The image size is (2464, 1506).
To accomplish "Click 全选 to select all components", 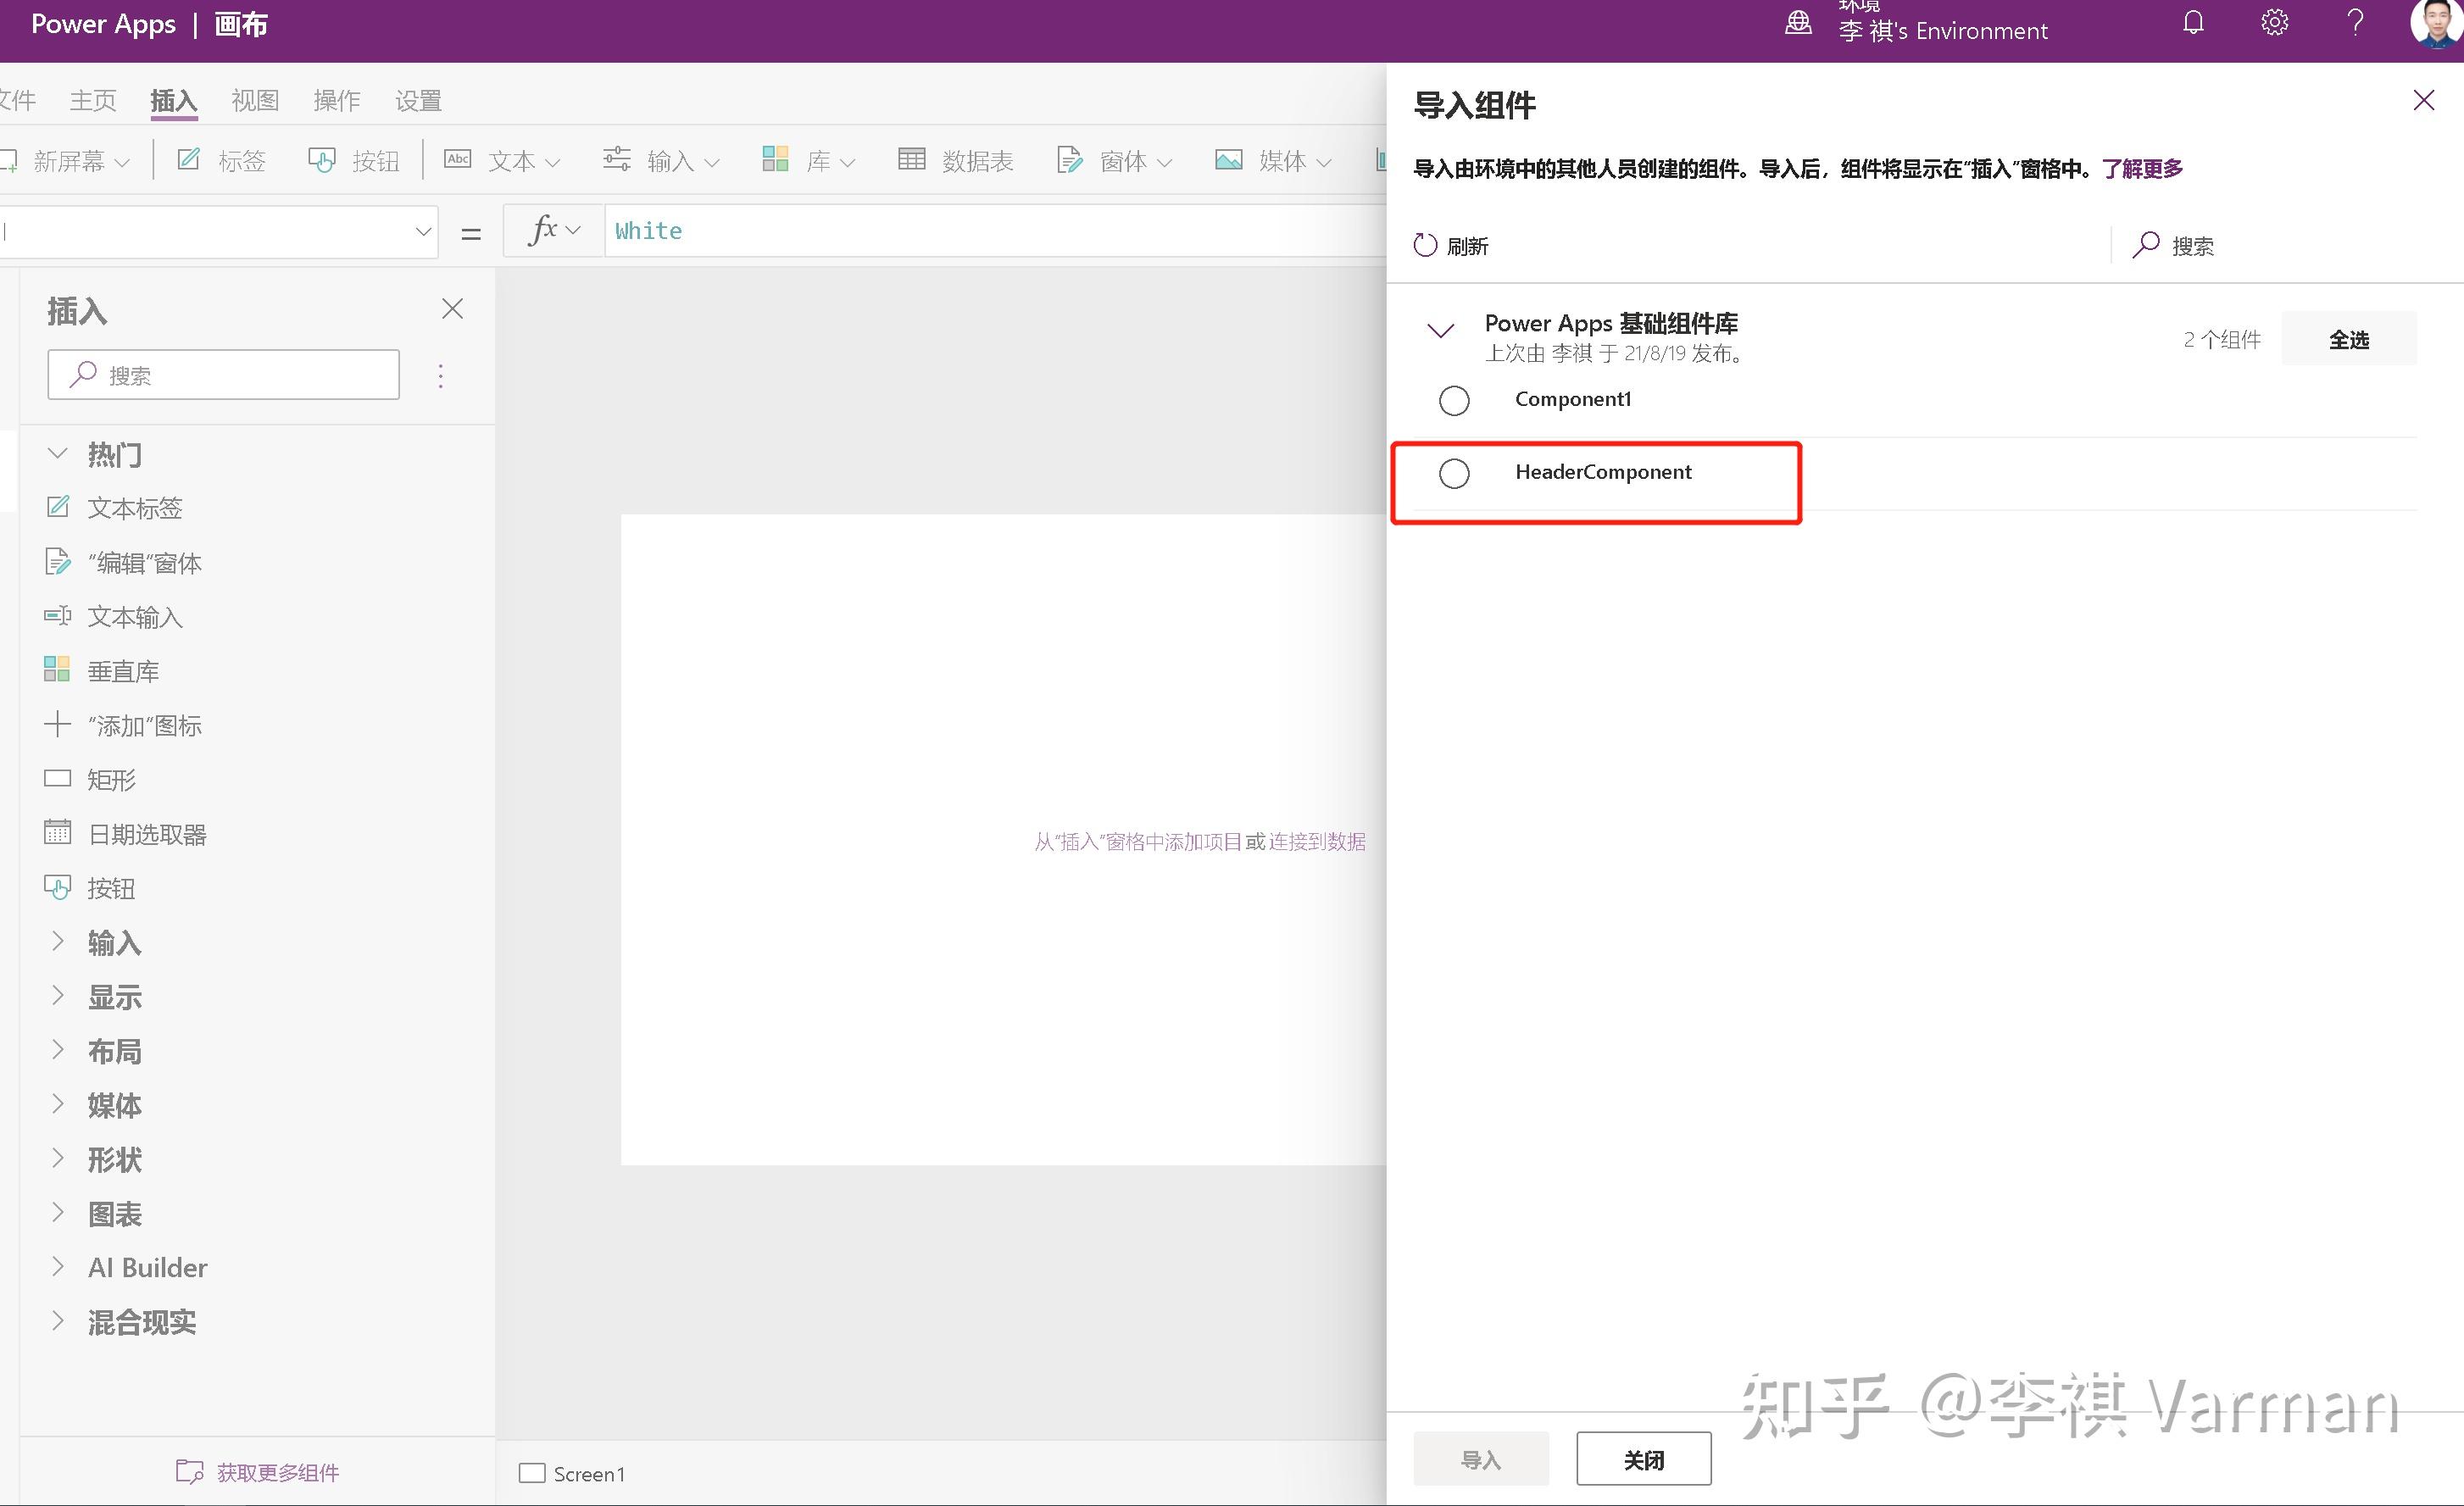I will coord(2348,338).
